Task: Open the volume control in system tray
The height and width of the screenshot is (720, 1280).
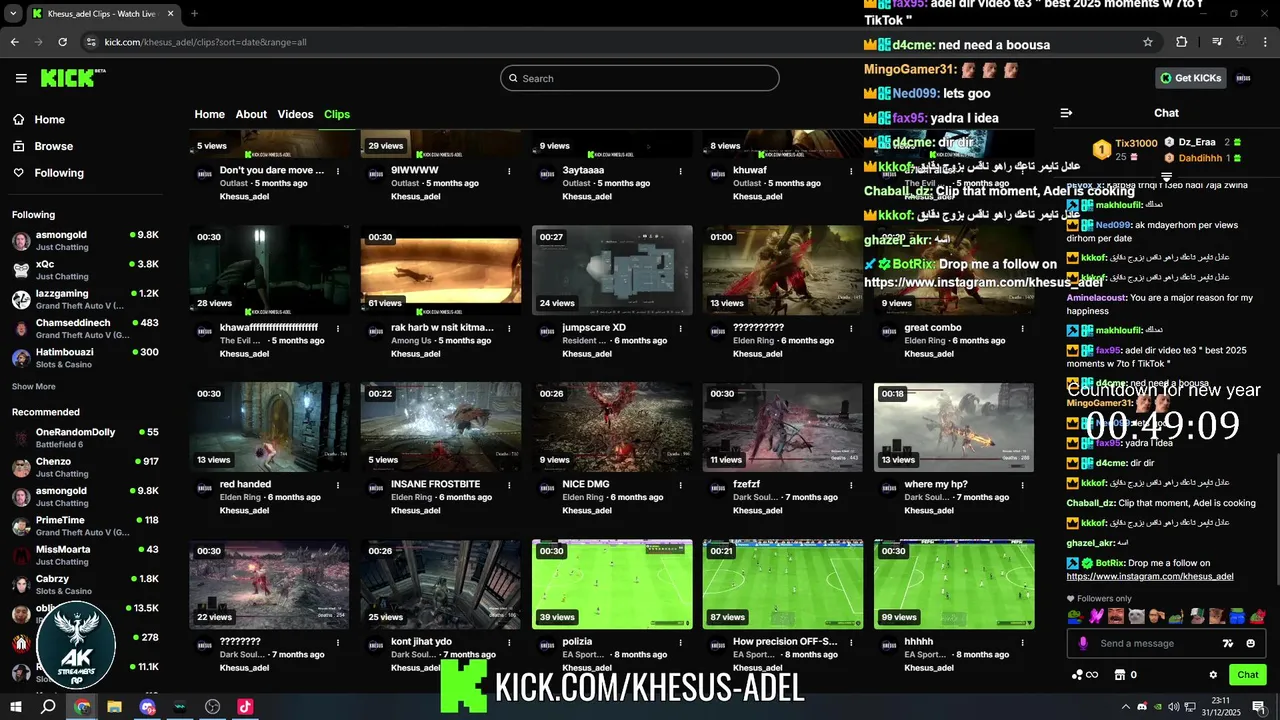Action: point(1173,707)
